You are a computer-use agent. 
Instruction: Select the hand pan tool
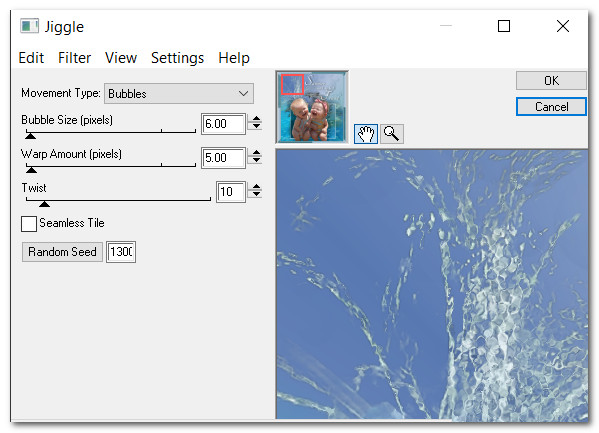pos(366,134)
